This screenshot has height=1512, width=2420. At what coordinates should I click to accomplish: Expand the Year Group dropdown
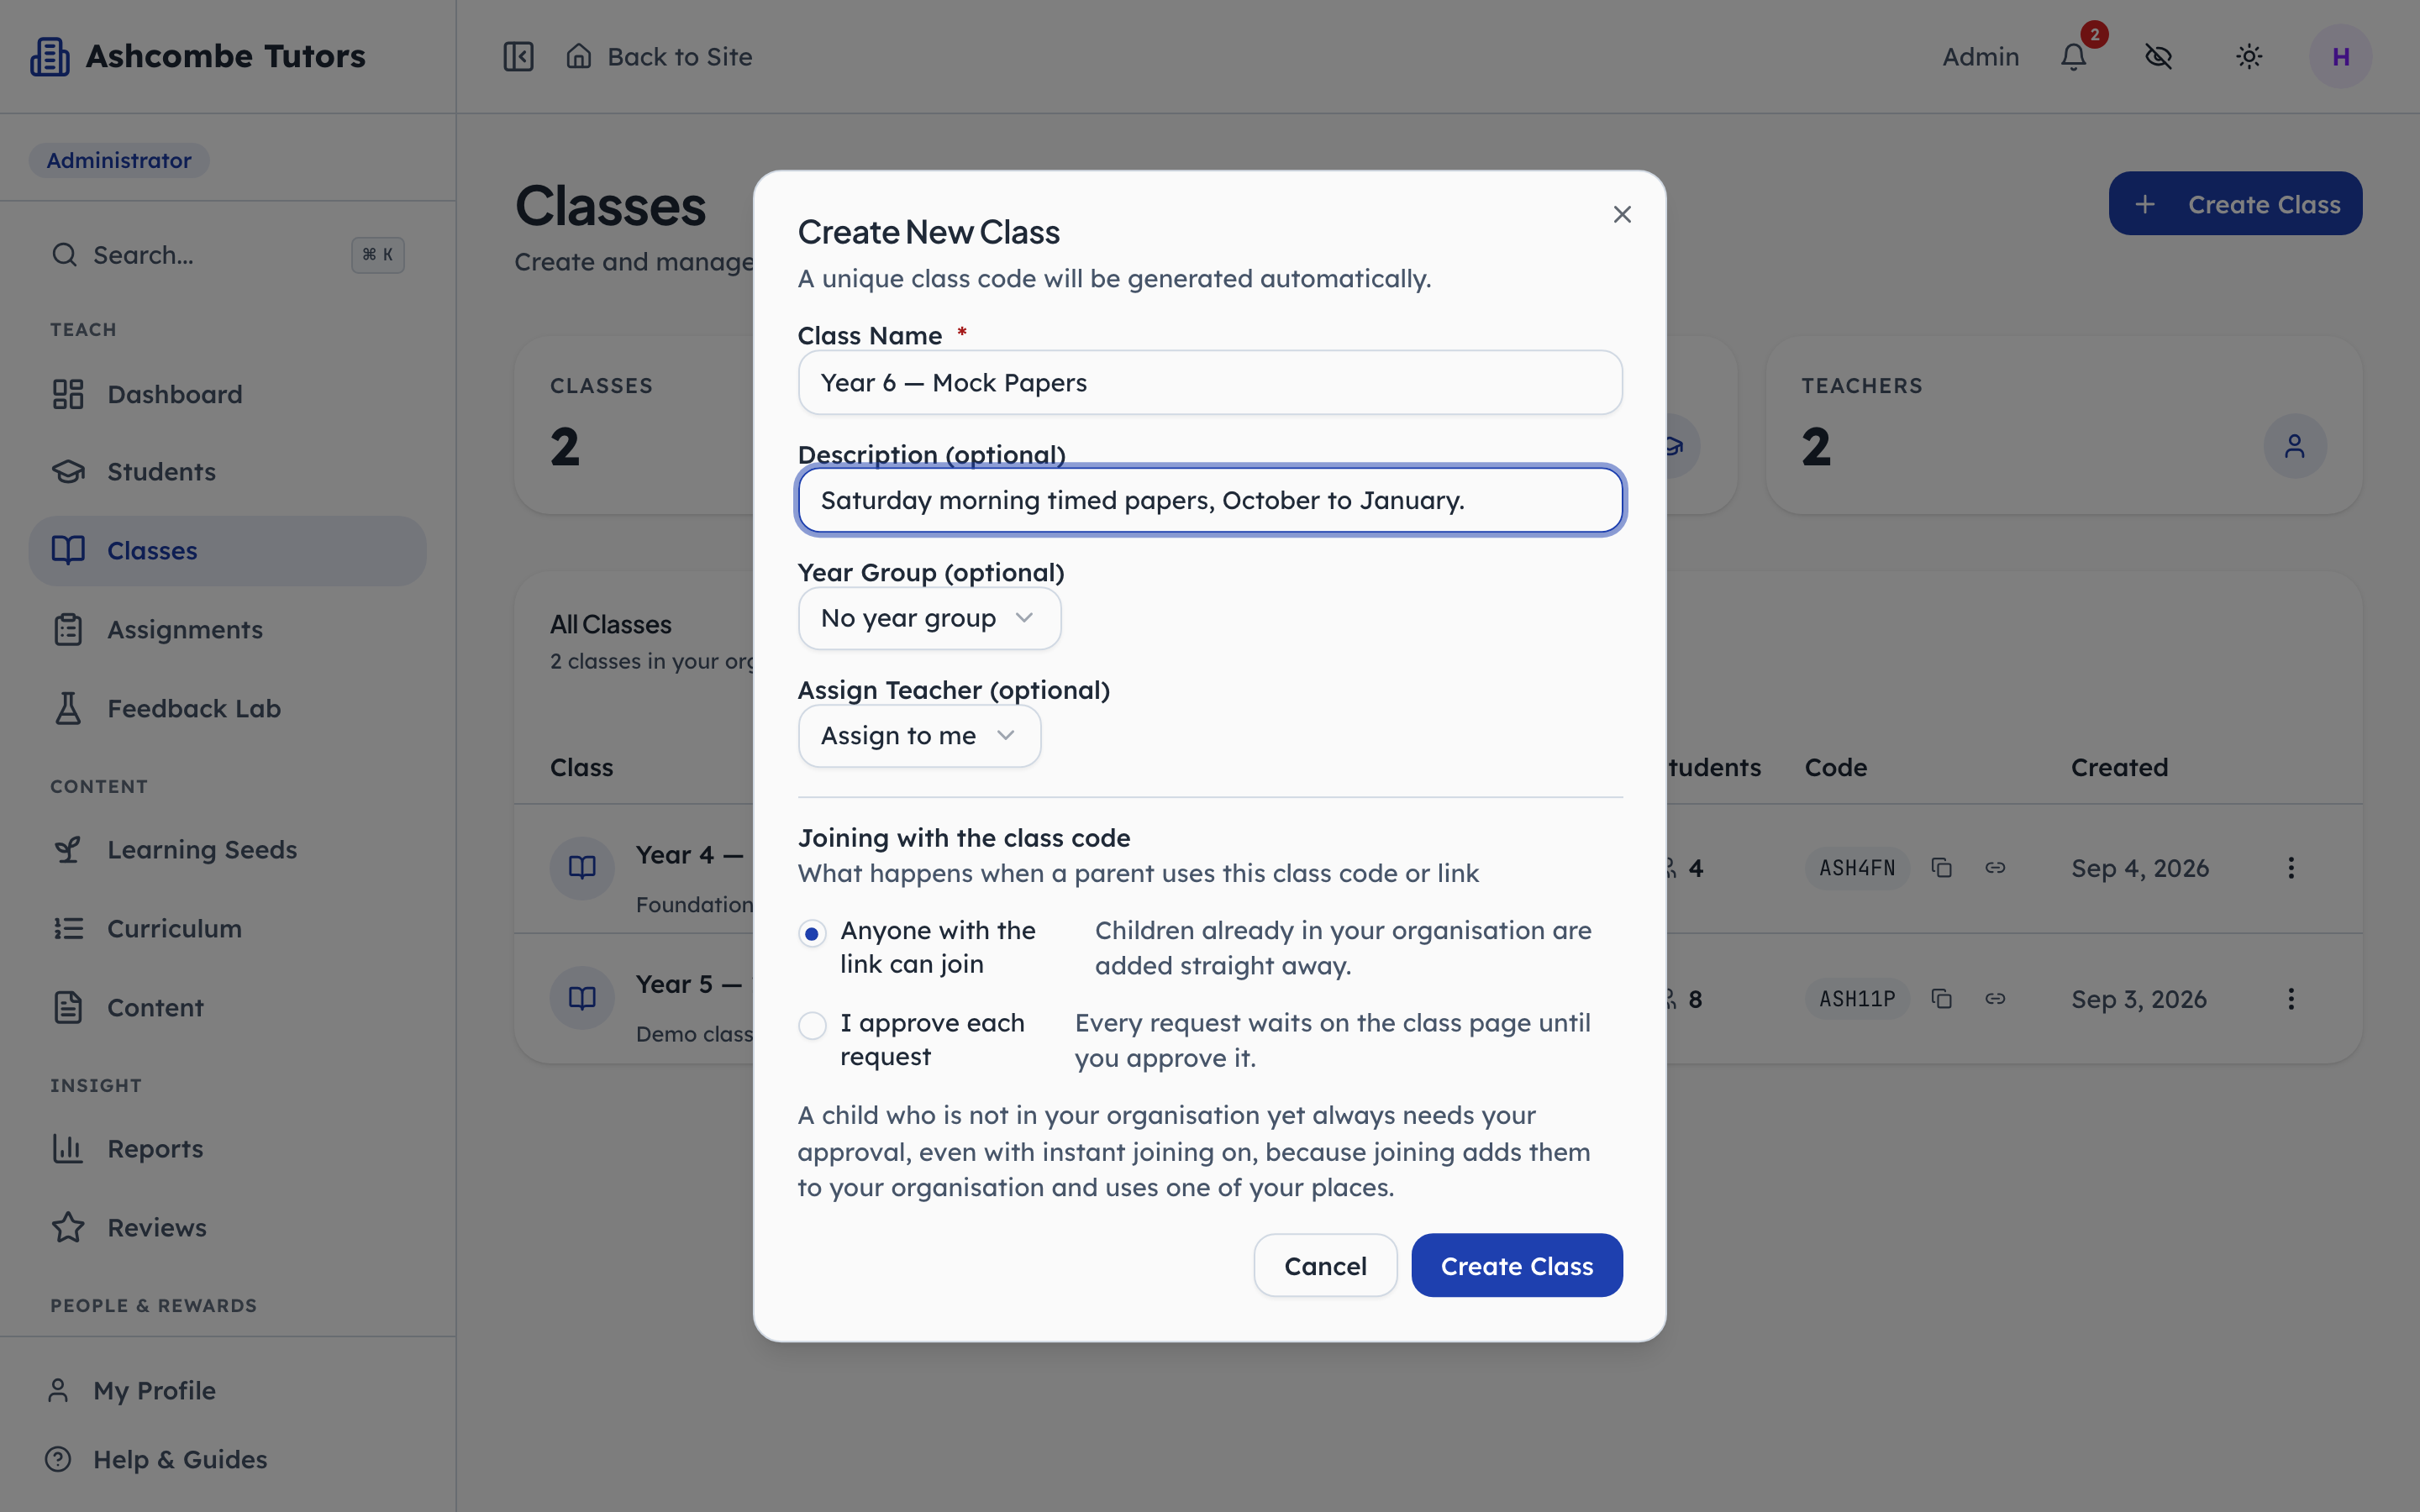click(x=929, y=618)
